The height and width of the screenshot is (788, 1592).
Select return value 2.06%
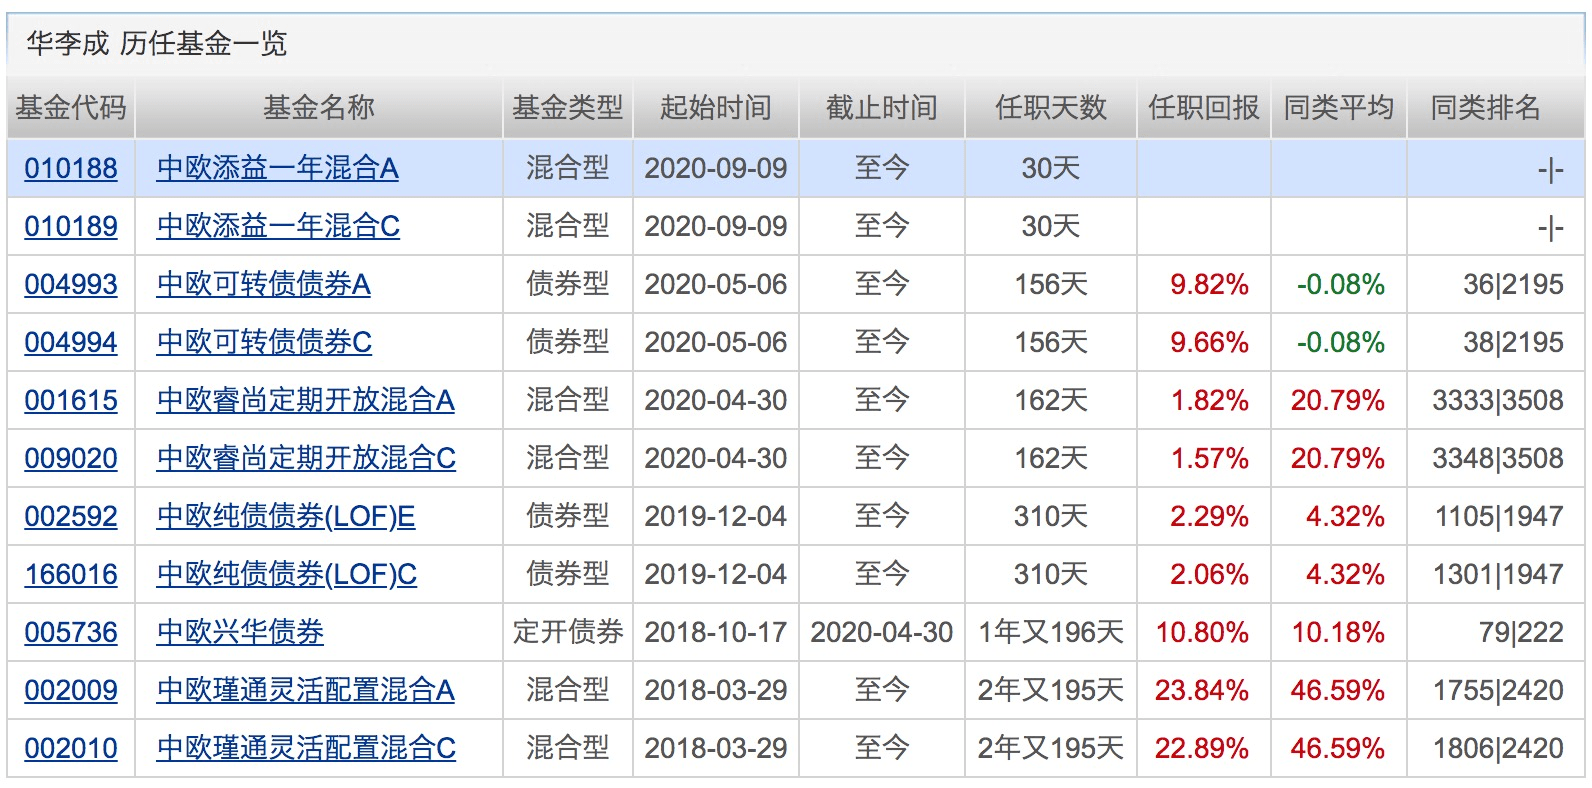1209,575
